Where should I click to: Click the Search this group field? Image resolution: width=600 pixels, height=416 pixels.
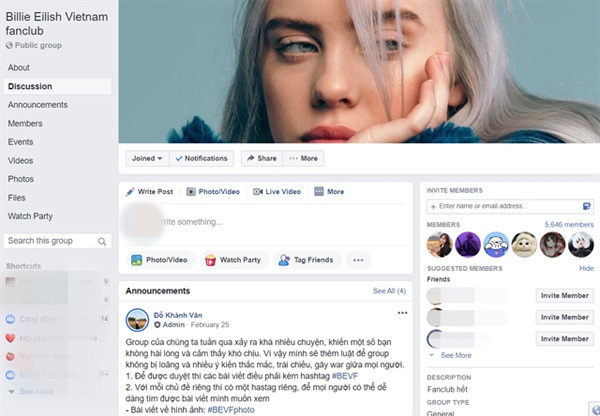click(x=57, y=241)
